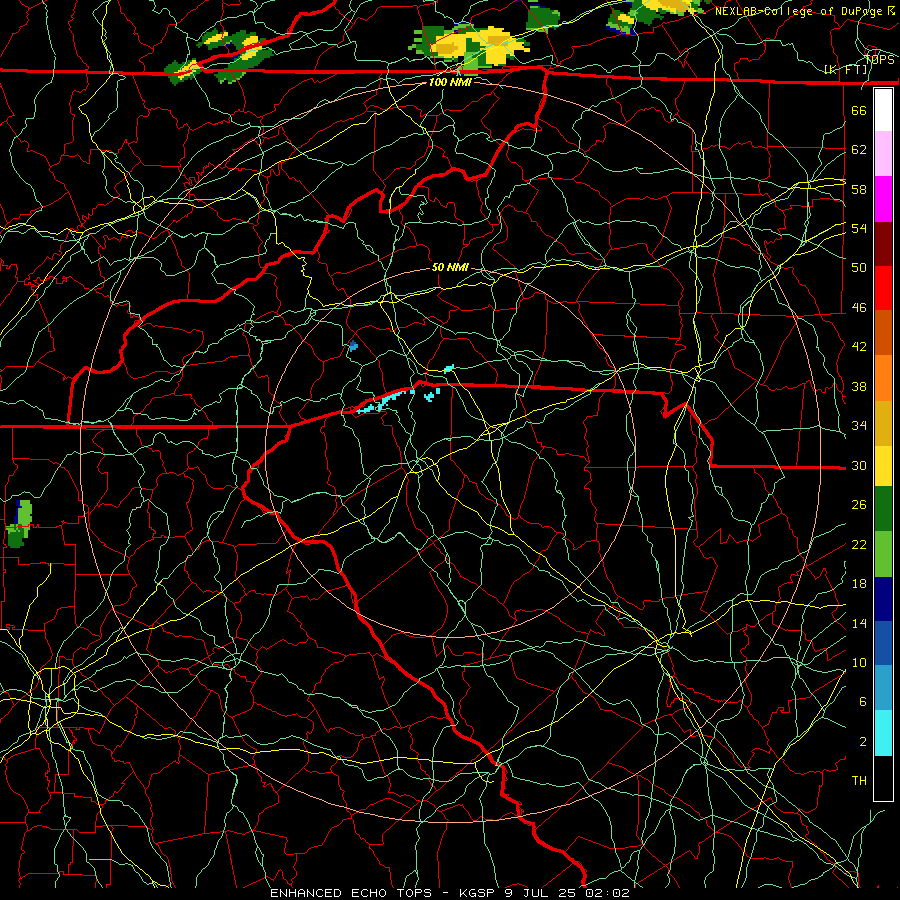Click the small blue echo northwest of center
The height and width of the screenshot is (900, 900).
353,346
